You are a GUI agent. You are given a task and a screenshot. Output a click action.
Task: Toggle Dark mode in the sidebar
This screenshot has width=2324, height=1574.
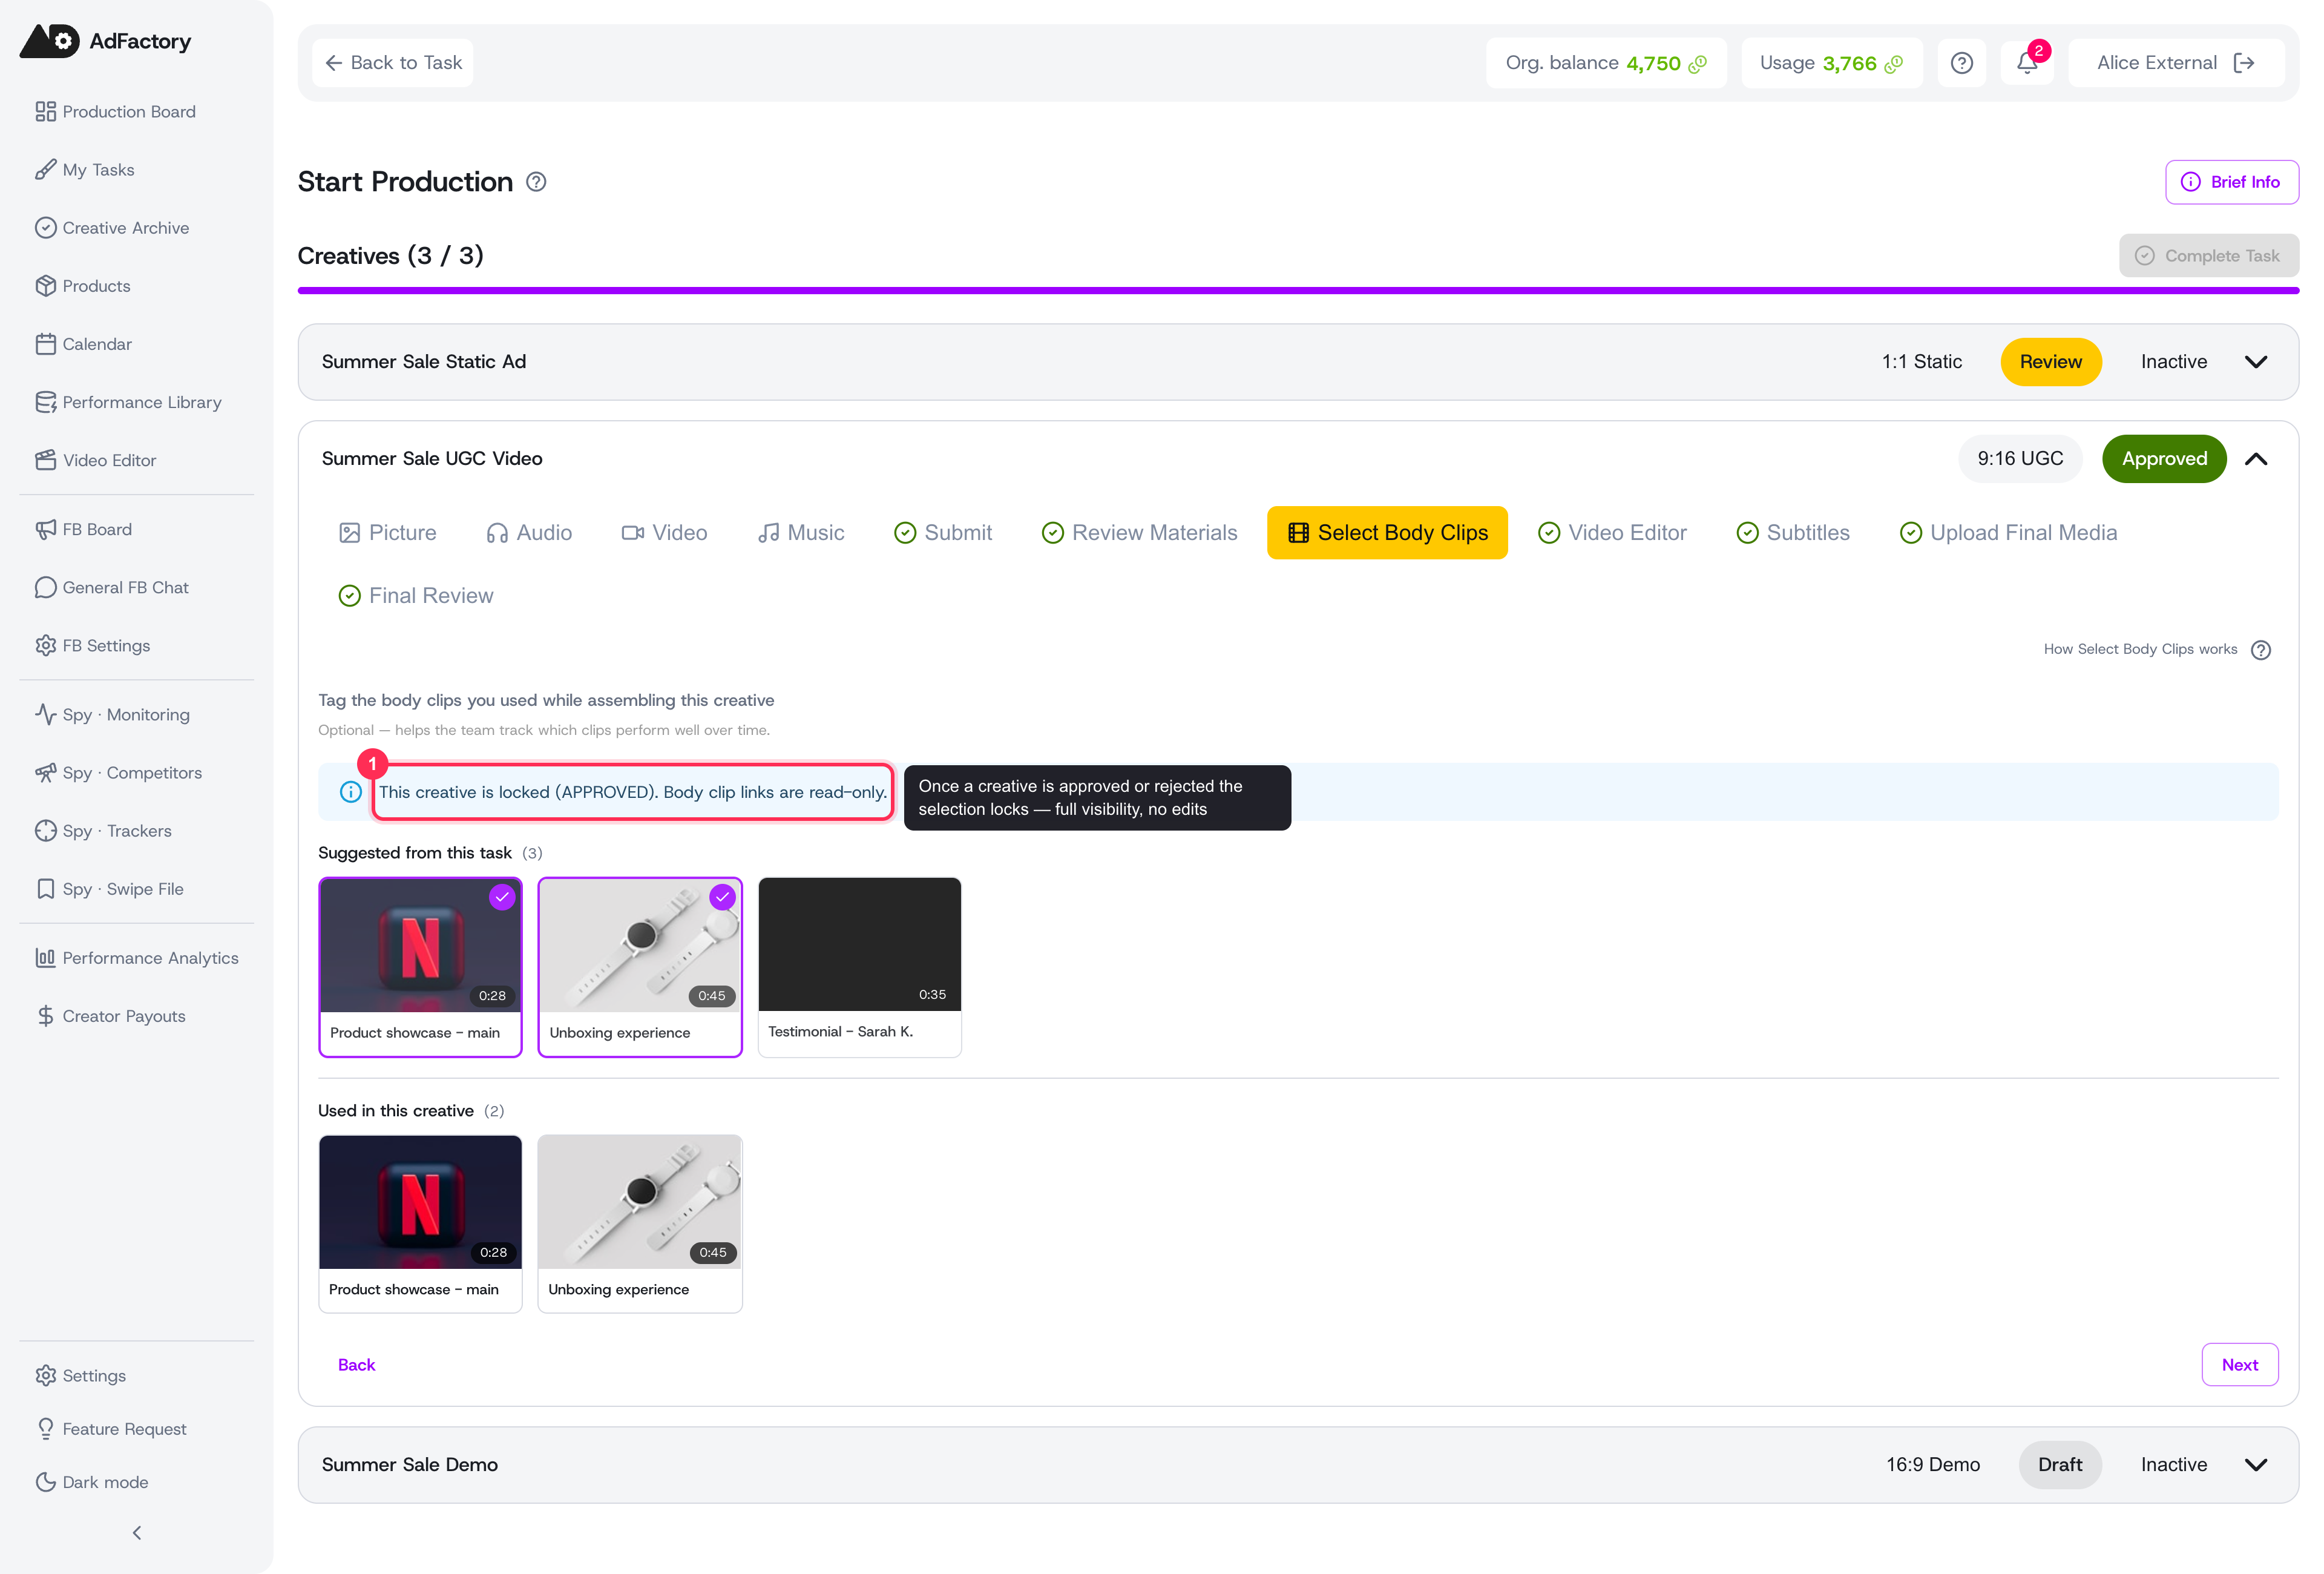pos(105,1482)
